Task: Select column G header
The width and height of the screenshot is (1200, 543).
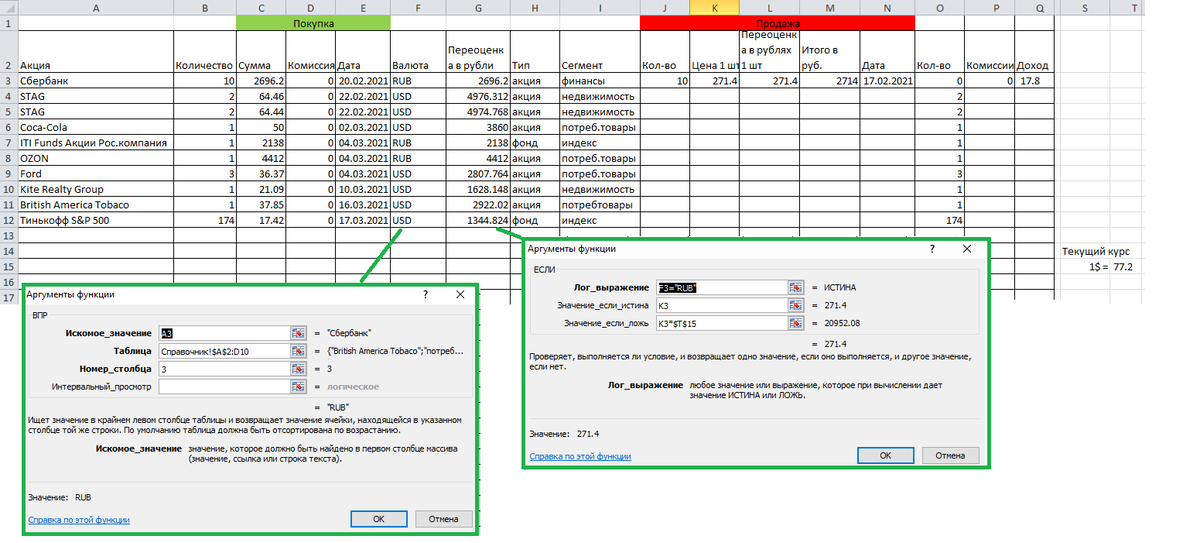Action: pos(480,7)
